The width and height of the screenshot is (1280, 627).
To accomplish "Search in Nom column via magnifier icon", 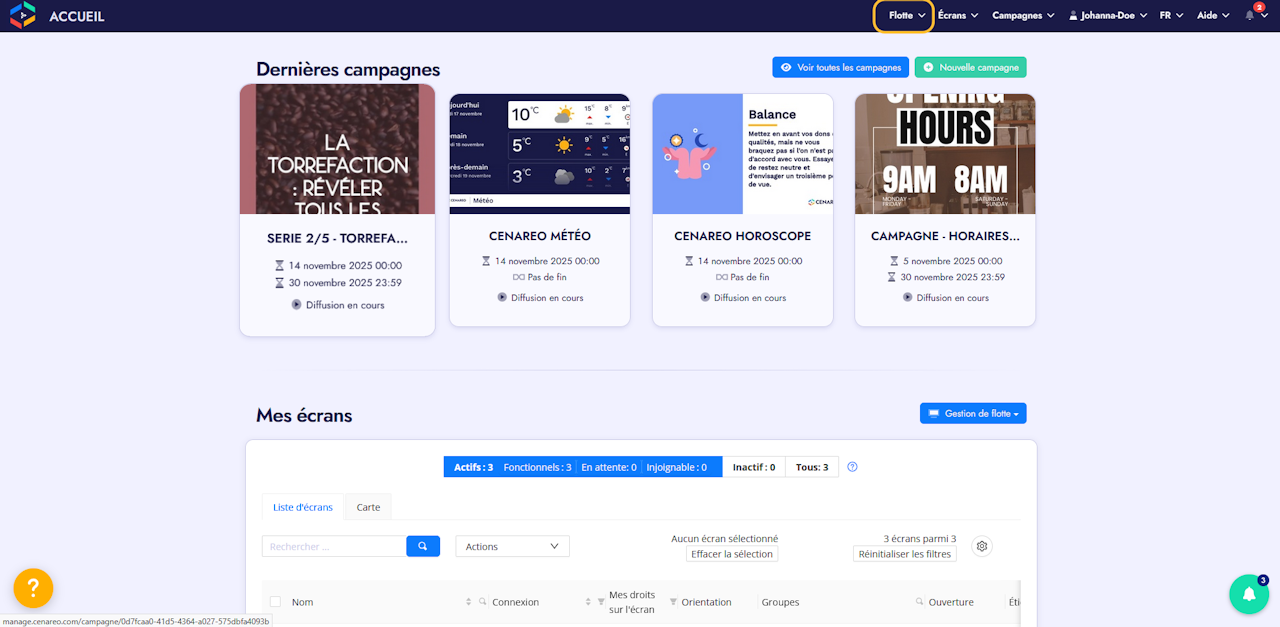I will point(483,602).
